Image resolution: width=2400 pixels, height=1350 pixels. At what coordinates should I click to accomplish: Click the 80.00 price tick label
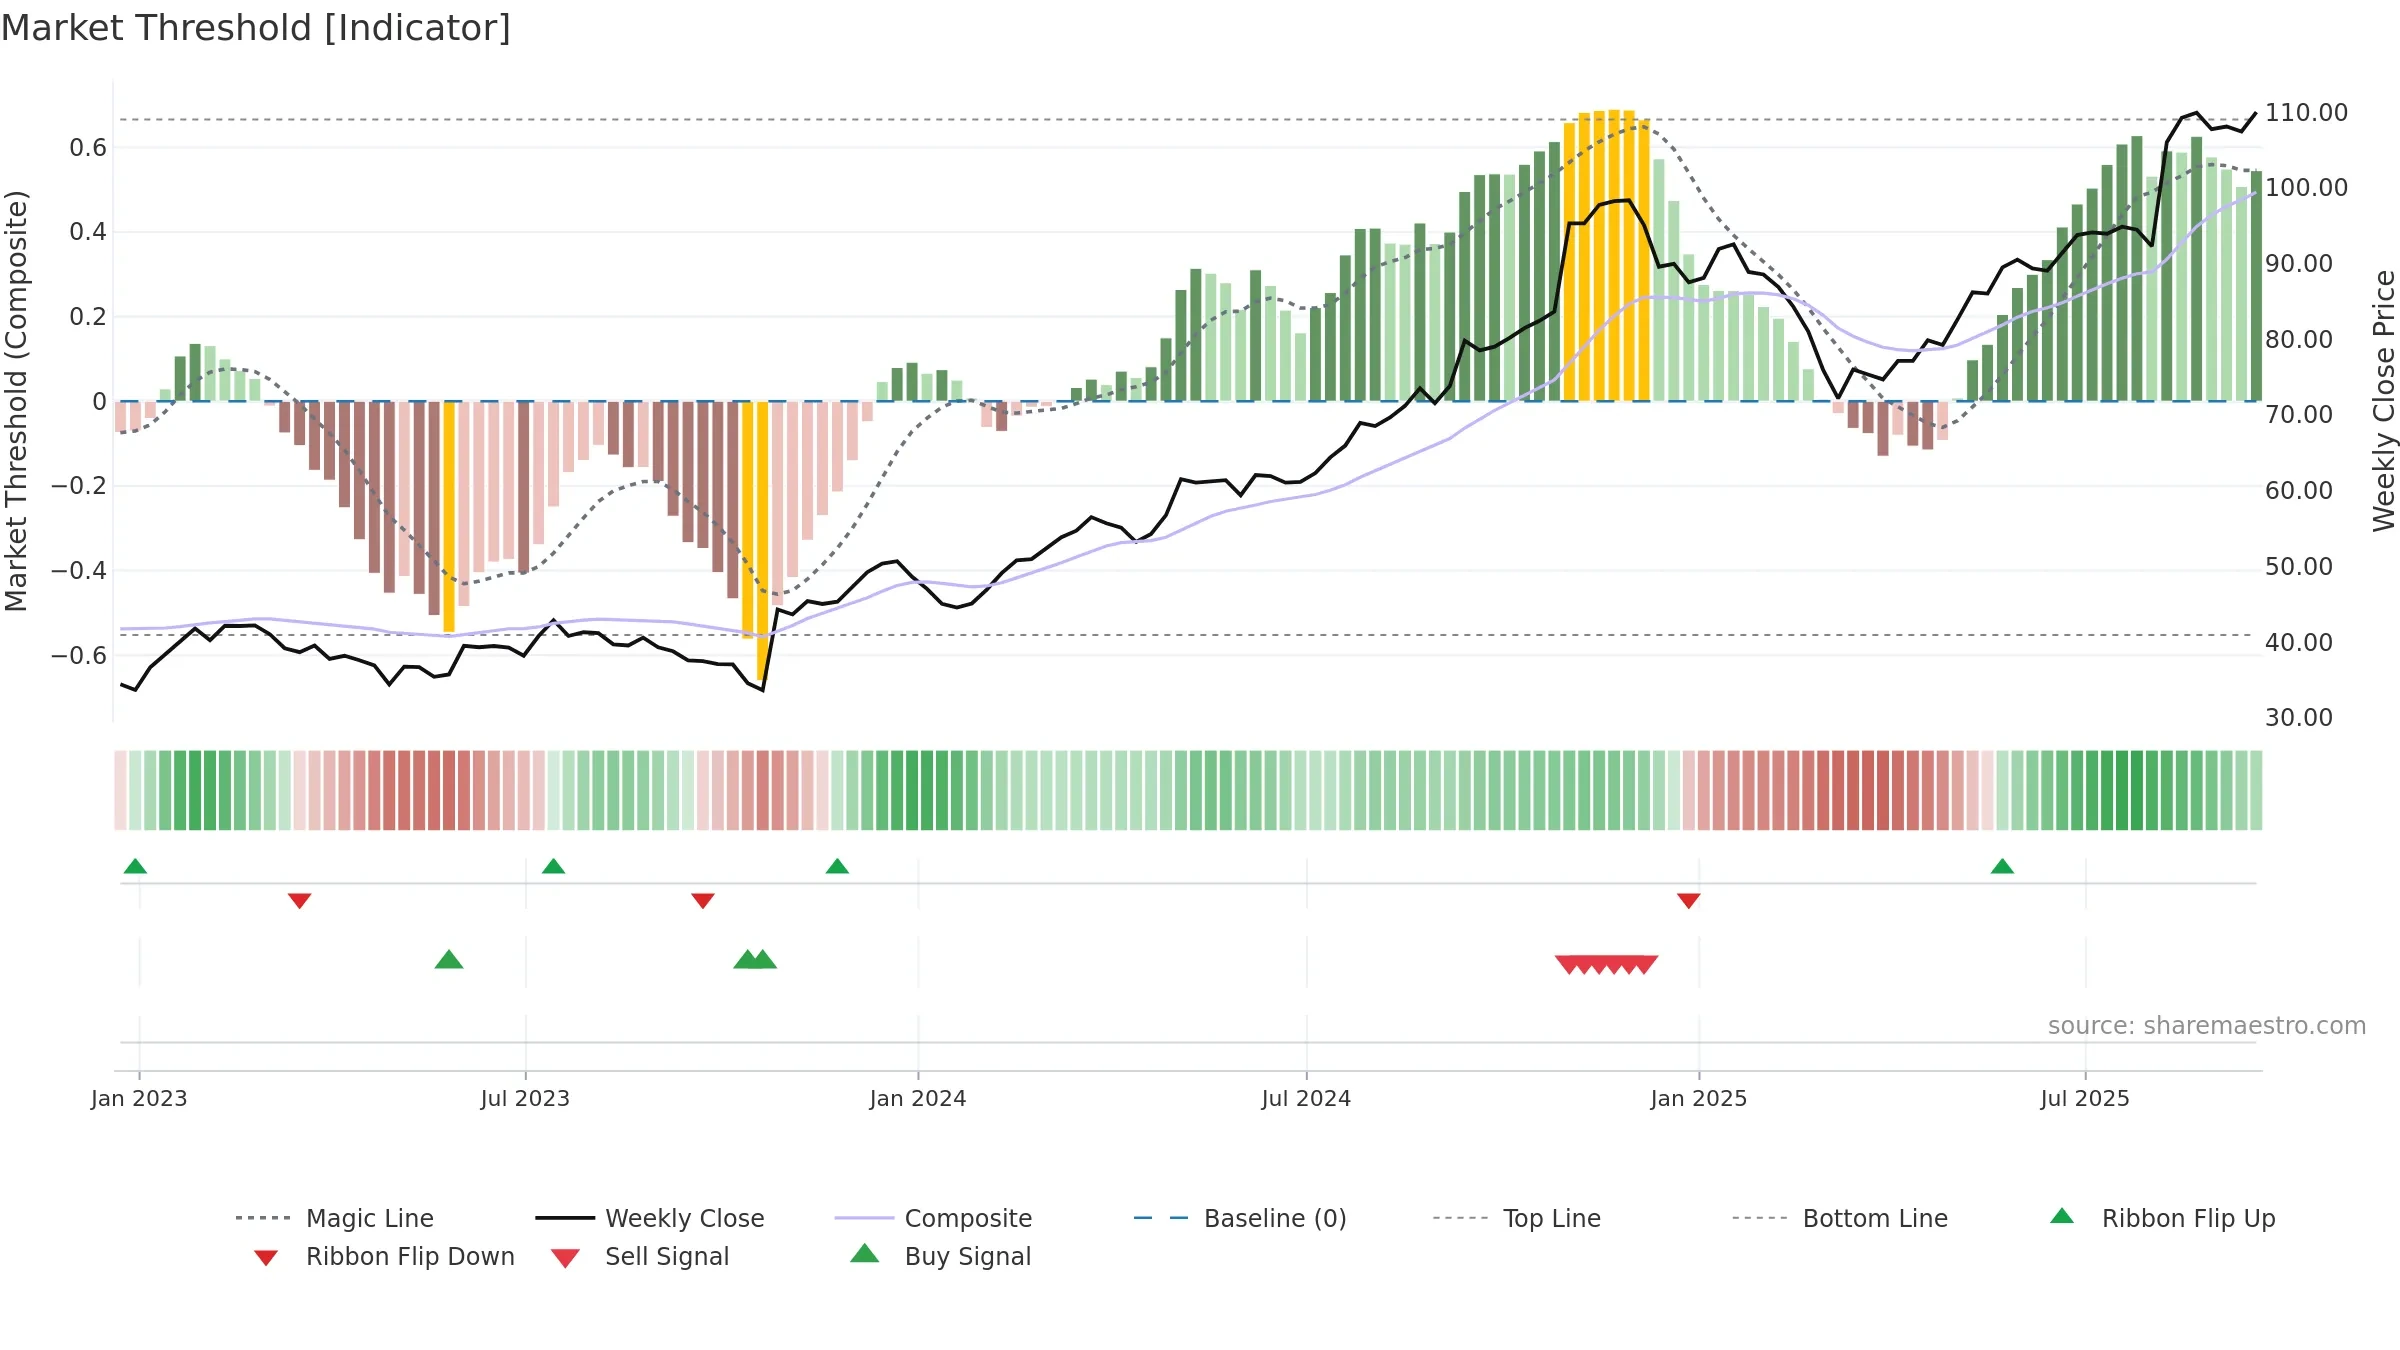click(x=2299, y=339)
